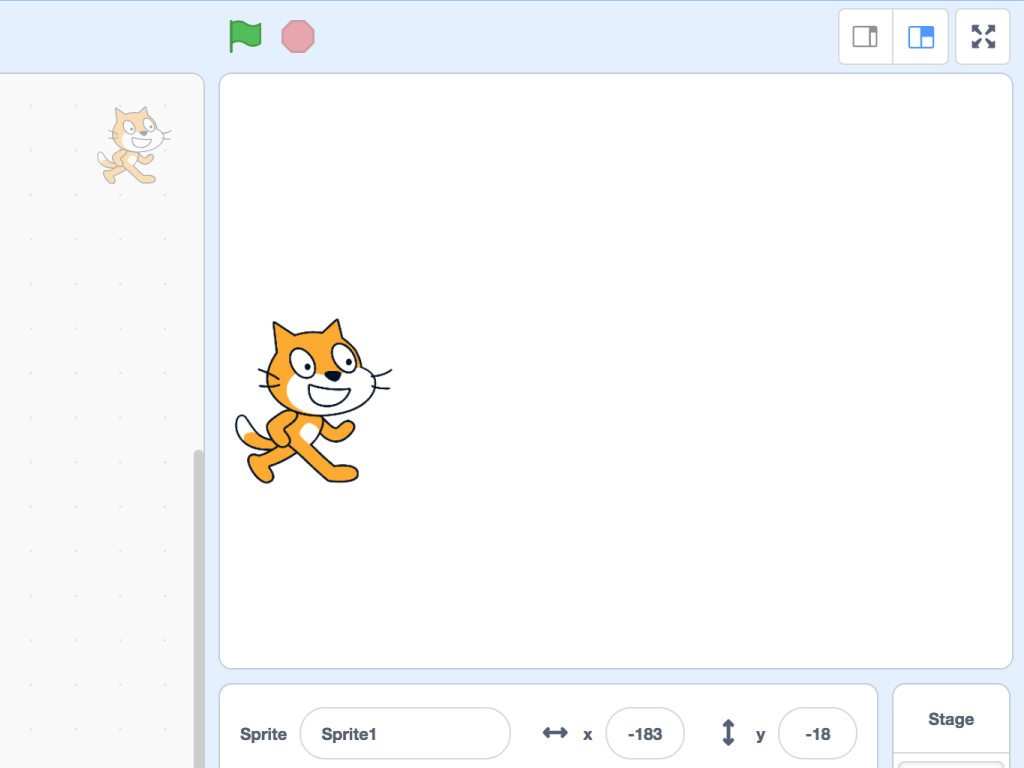This screenshot has height=768, width=1024.
Task: Click the faded cat watermark in workspace
Action: click(135, 146)
